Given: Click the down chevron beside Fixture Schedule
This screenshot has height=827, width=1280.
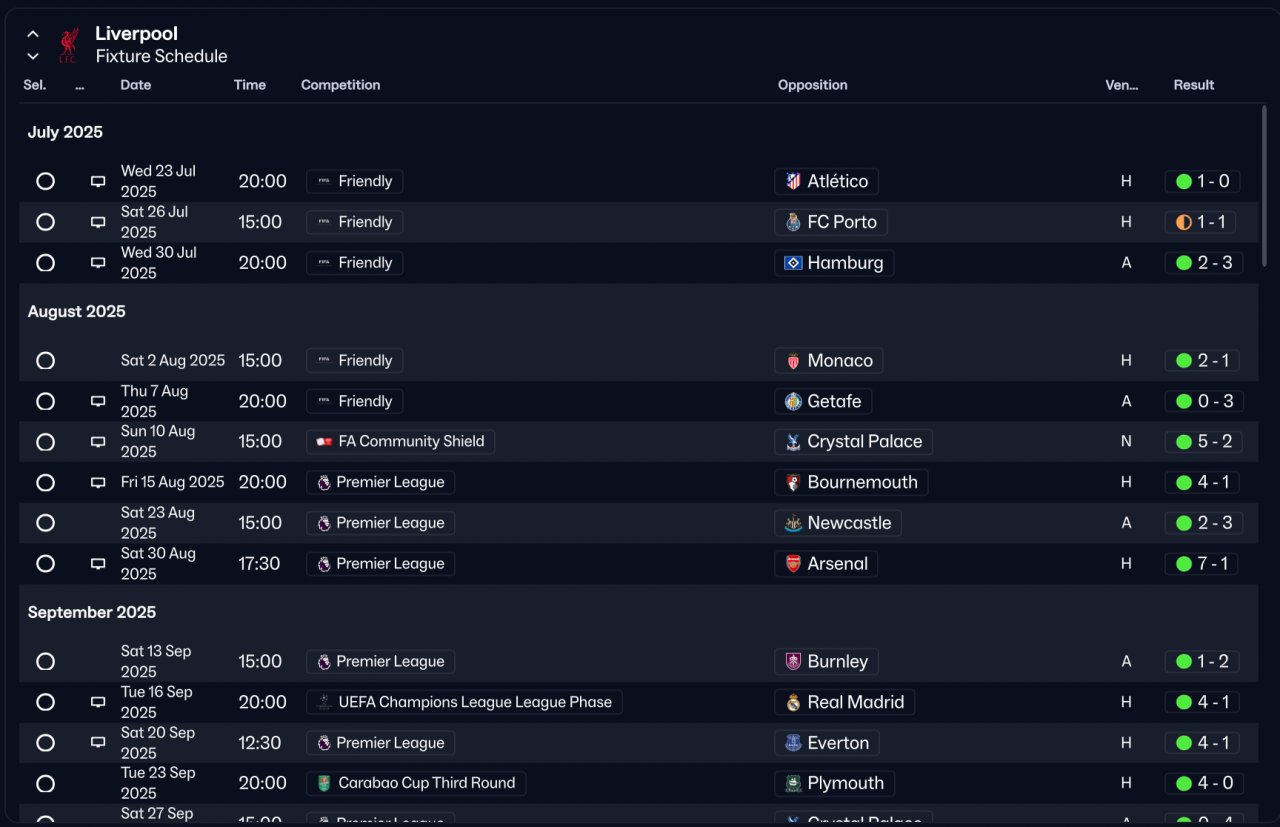Looking at the screenshot, I should (33, 57).
